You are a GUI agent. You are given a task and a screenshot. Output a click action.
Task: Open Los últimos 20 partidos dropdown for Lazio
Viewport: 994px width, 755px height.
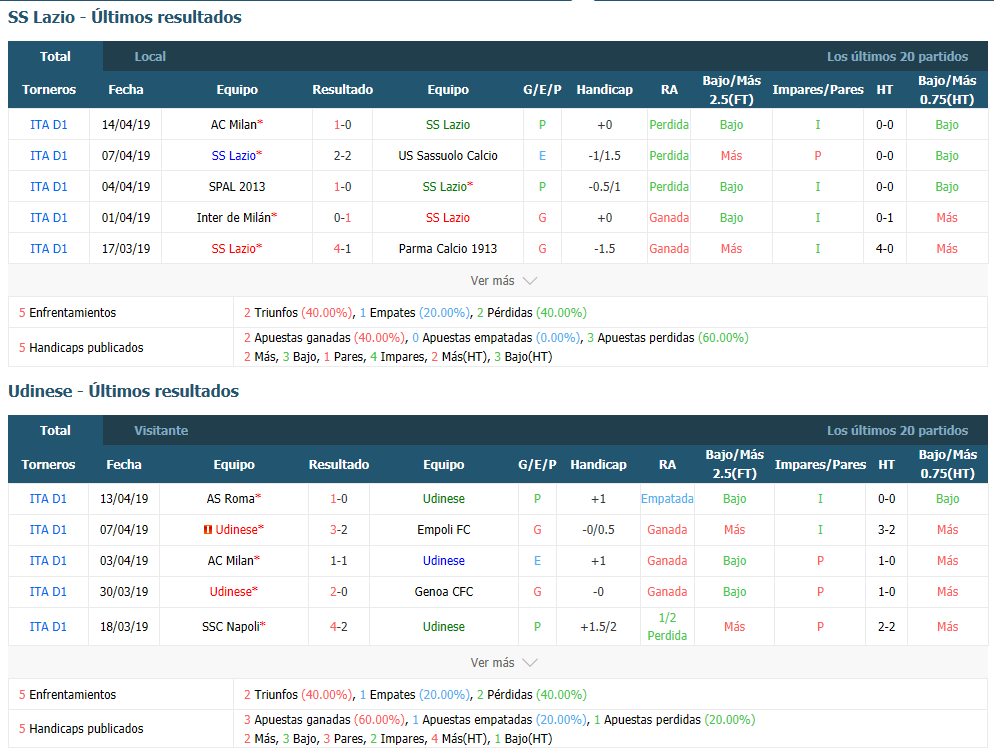pos(897,56)
